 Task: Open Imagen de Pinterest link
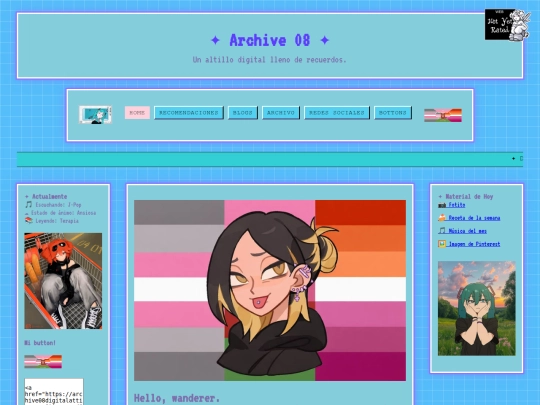tap(474, 244)
